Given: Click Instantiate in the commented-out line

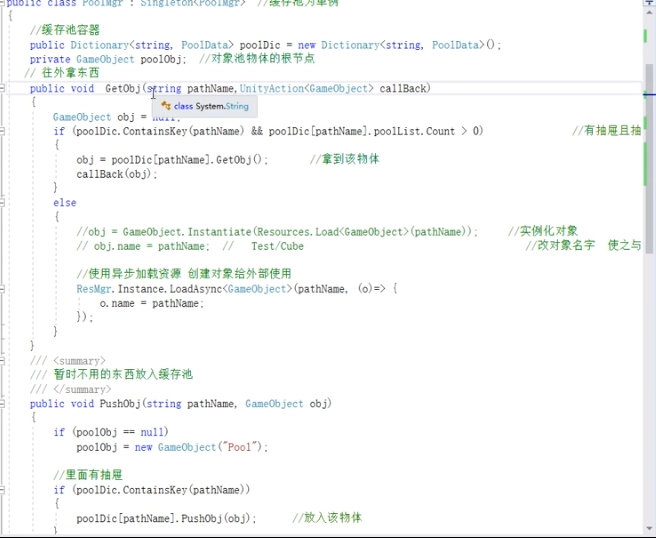Looking at the screenshot, I should point(219,232).
